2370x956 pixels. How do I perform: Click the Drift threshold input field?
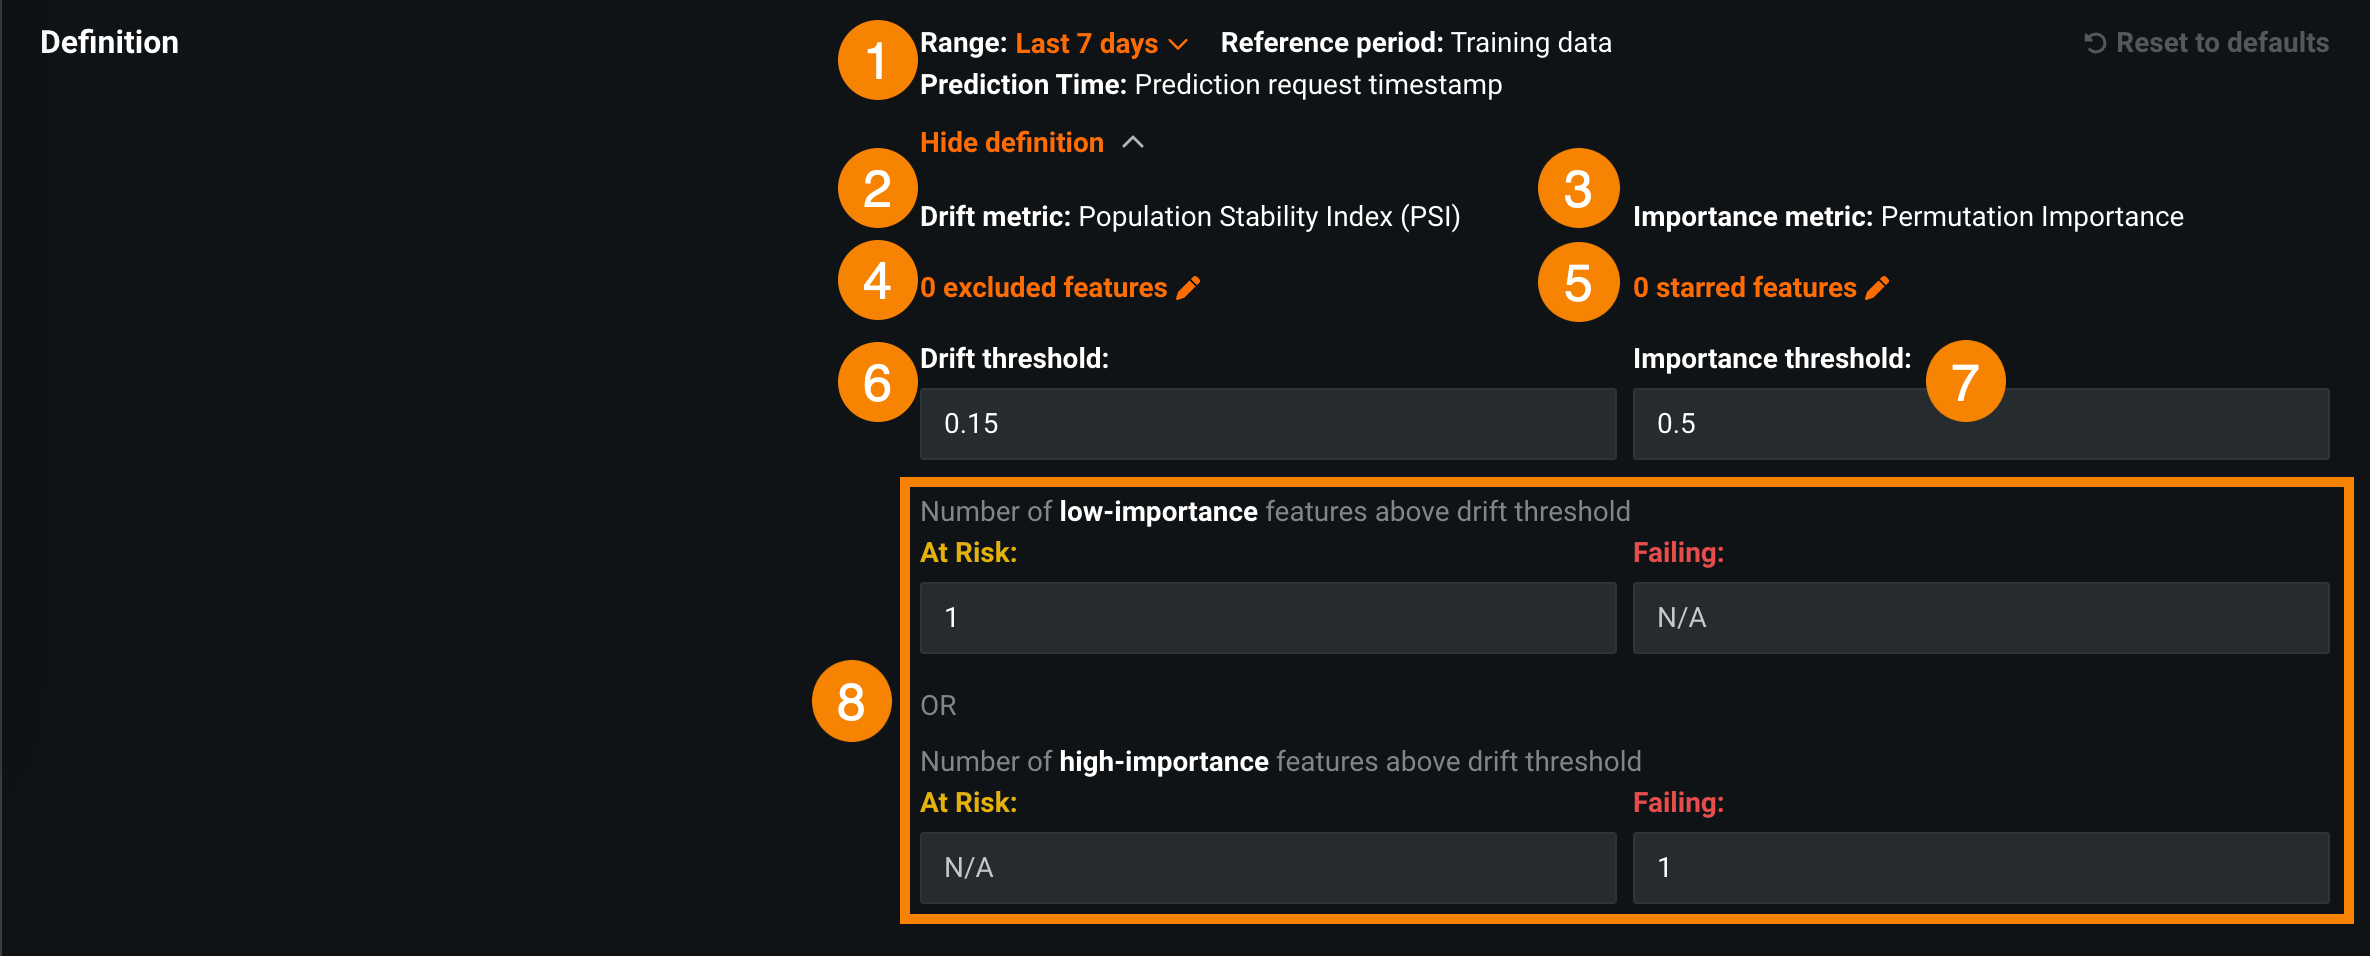click(1267, 424)
